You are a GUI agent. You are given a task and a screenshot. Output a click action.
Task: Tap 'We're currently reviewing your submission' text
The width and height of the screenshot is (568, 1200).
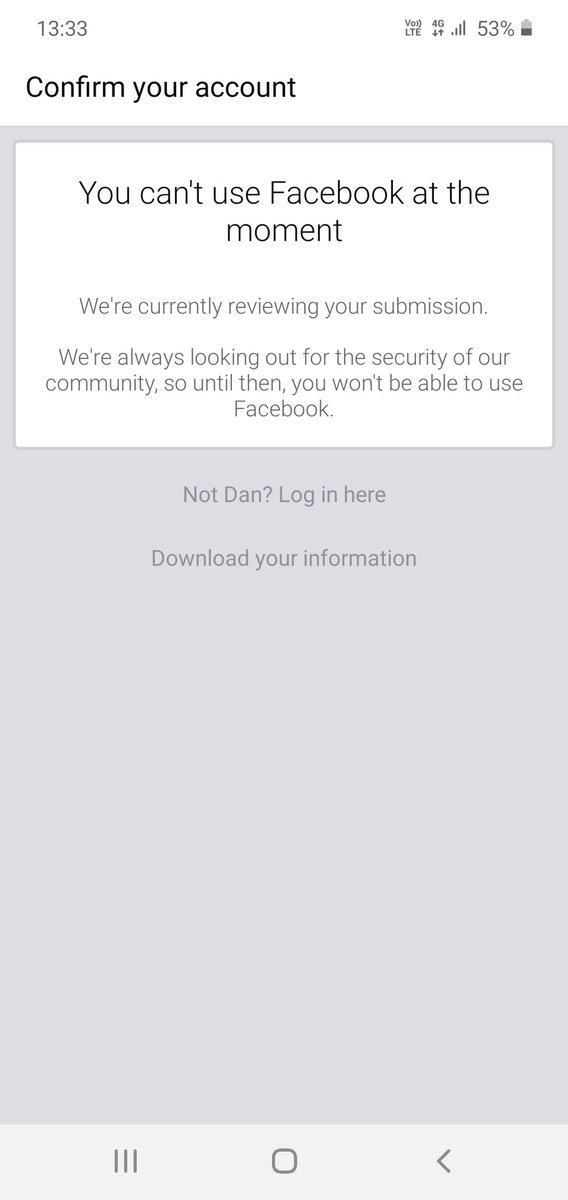[284, 306]
